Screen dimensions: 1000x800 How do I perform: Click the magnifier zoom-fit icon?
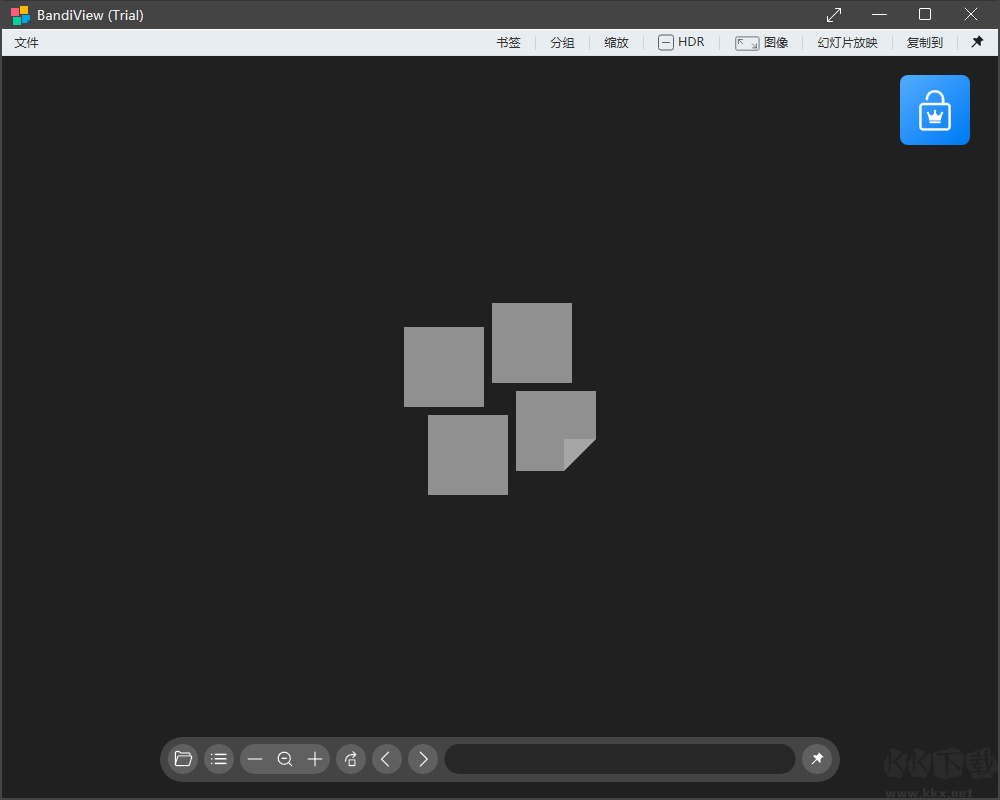tap(285, 759)
